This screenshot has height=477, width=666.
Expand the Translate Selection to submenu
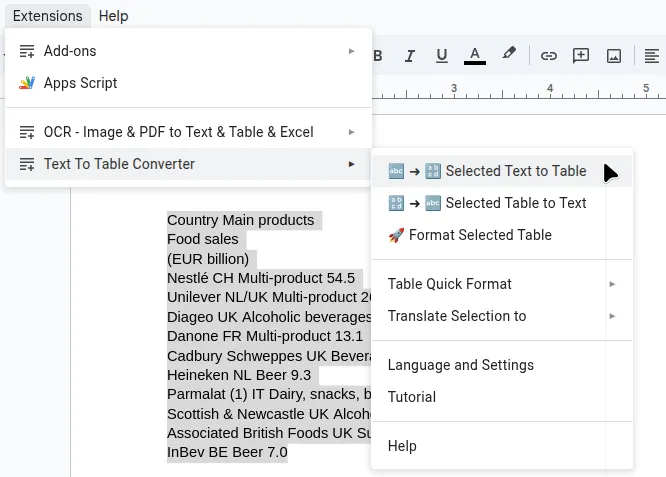point(612,316)
